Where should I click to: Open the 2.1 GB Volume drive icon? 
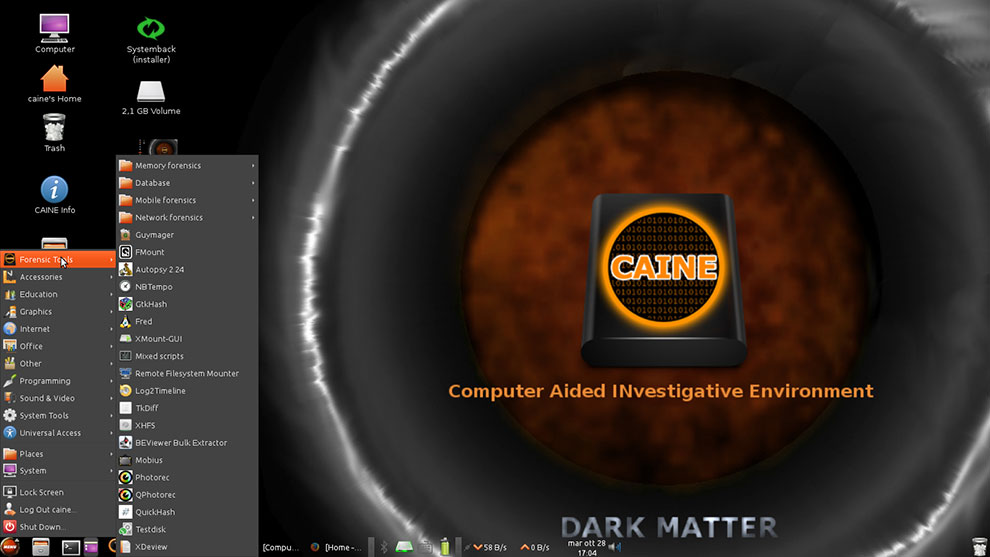(x=151, y=98)
